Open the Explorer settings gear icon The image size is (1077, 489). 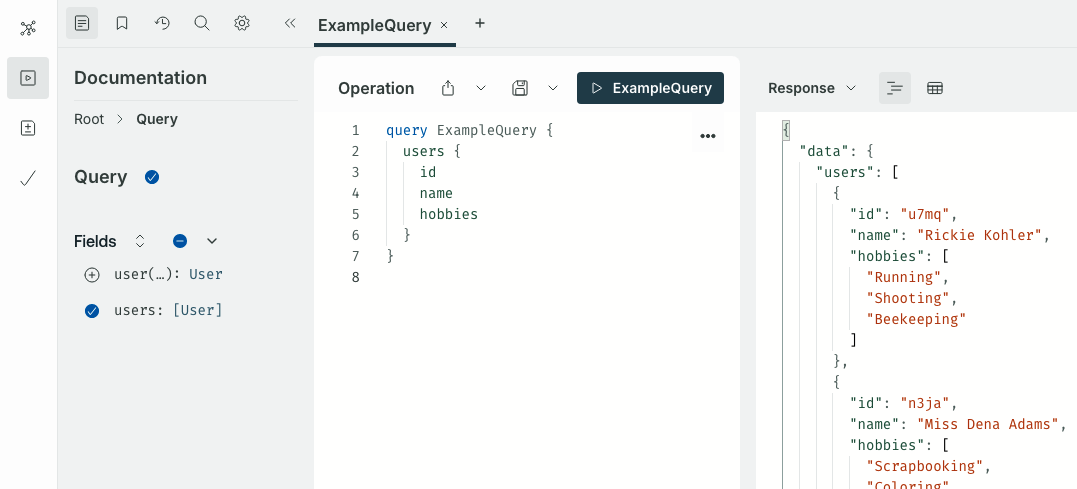tap(241, 23)
